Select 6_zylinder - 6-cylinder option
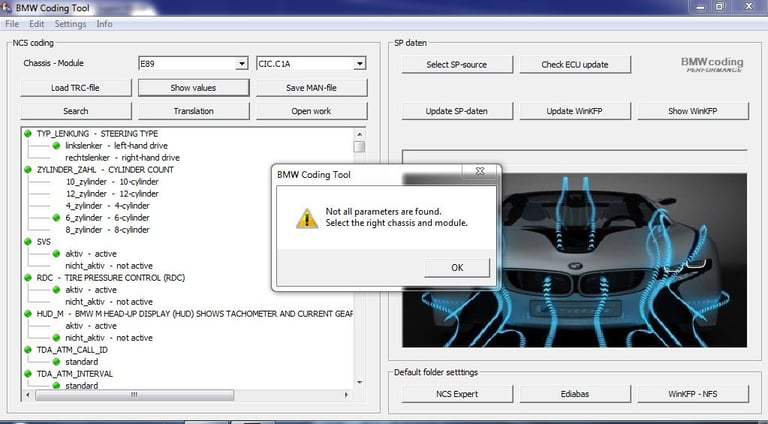 coord(107,217)
